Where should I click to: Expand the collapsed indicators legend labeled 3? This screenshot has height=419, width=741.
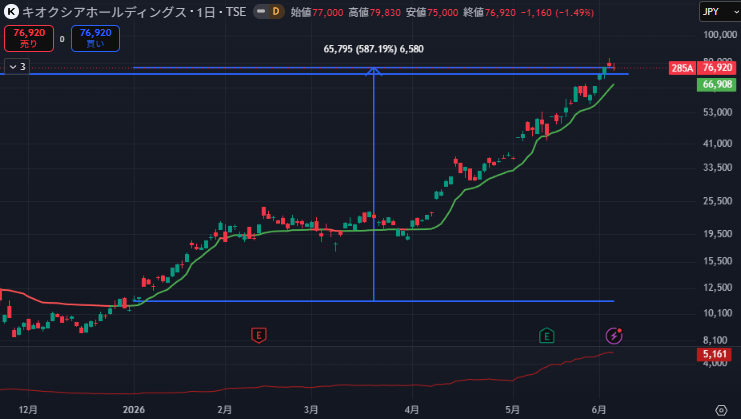(x=17, y=67)
